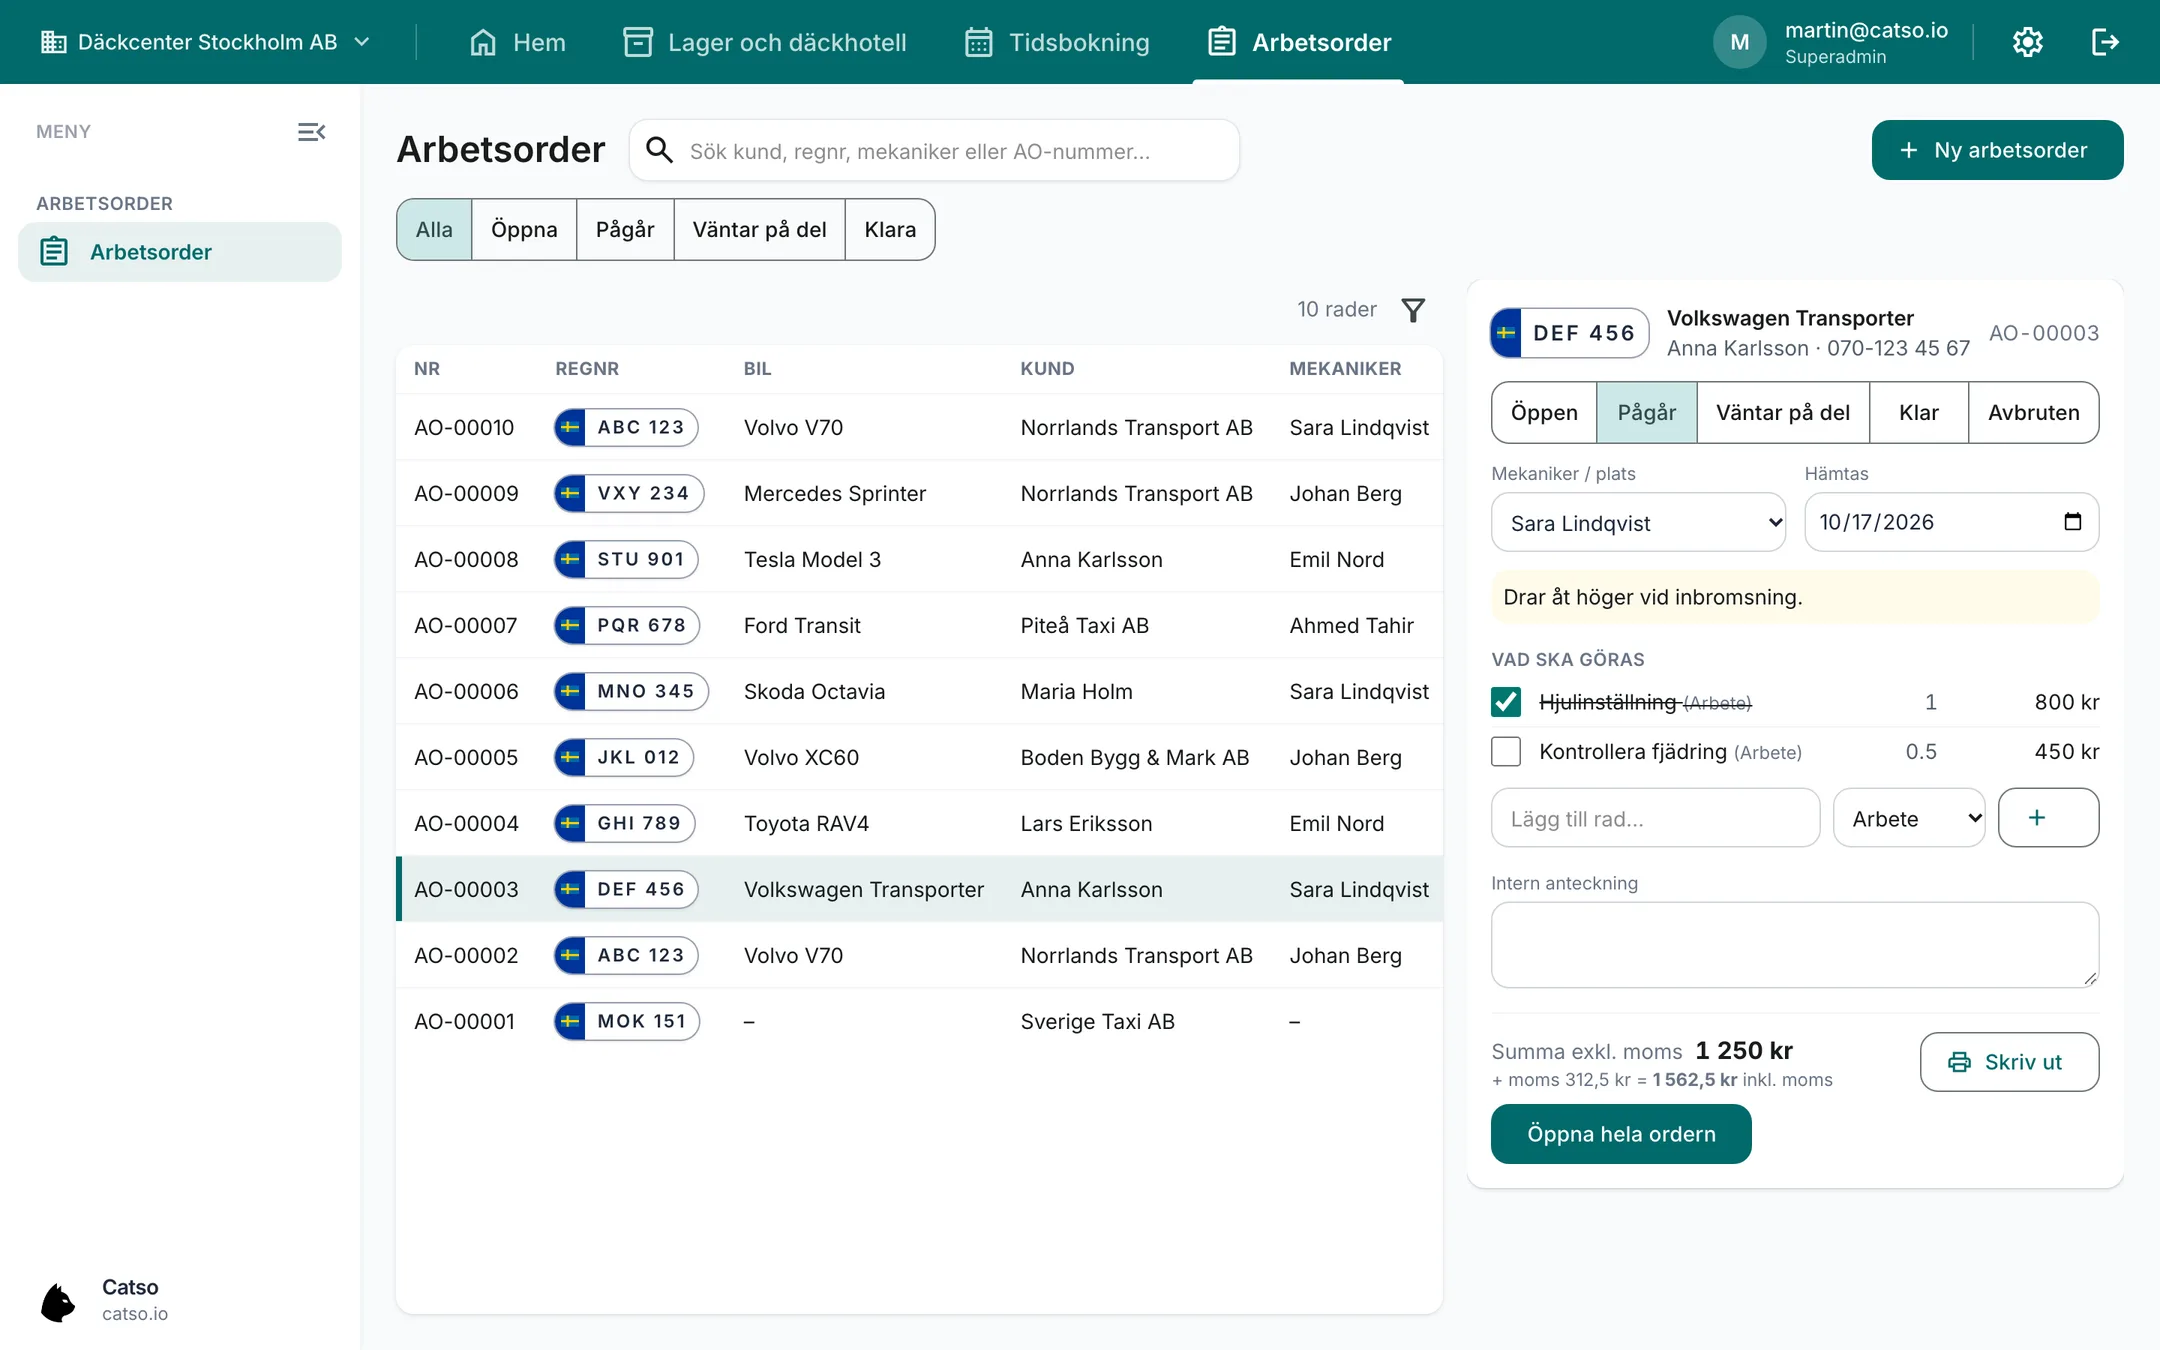
Task: Set order status to Öppen
Action: coord(1544,412)
